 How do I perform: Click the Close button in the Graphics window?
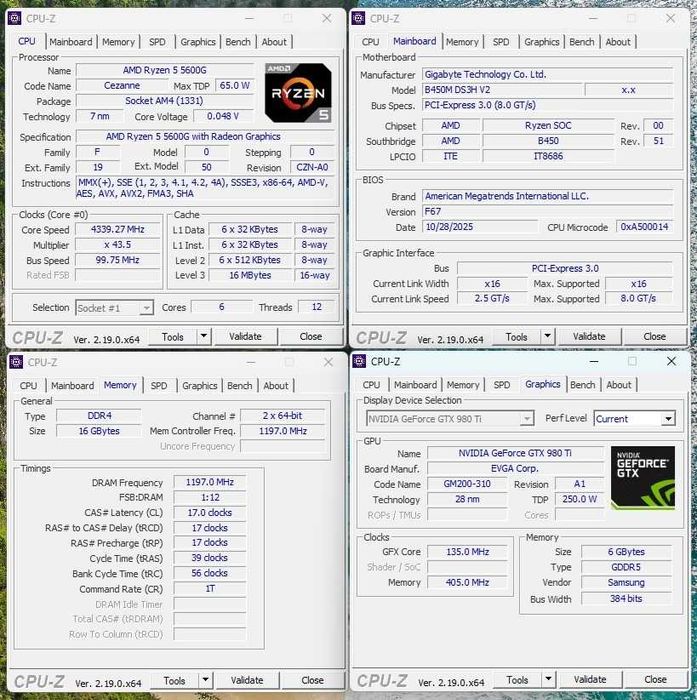coord(655,679)
